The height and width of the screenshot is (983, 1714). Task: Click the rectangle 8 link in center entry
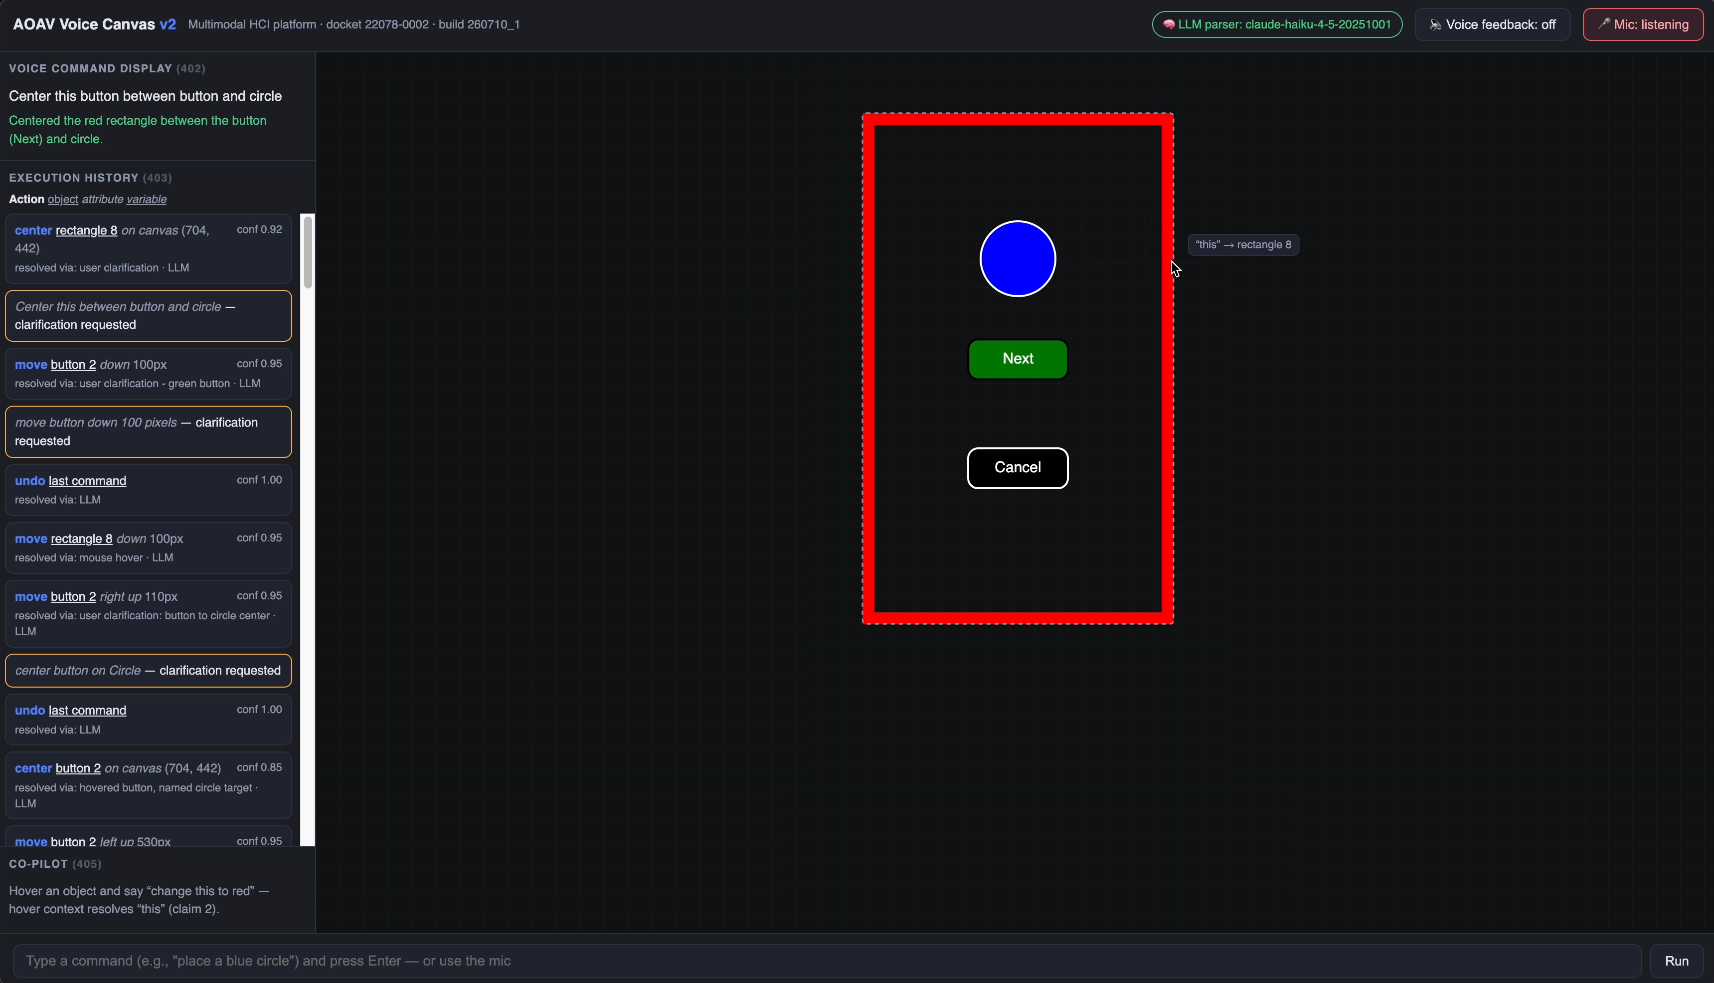pyautogui.click(x=86, y=231)
